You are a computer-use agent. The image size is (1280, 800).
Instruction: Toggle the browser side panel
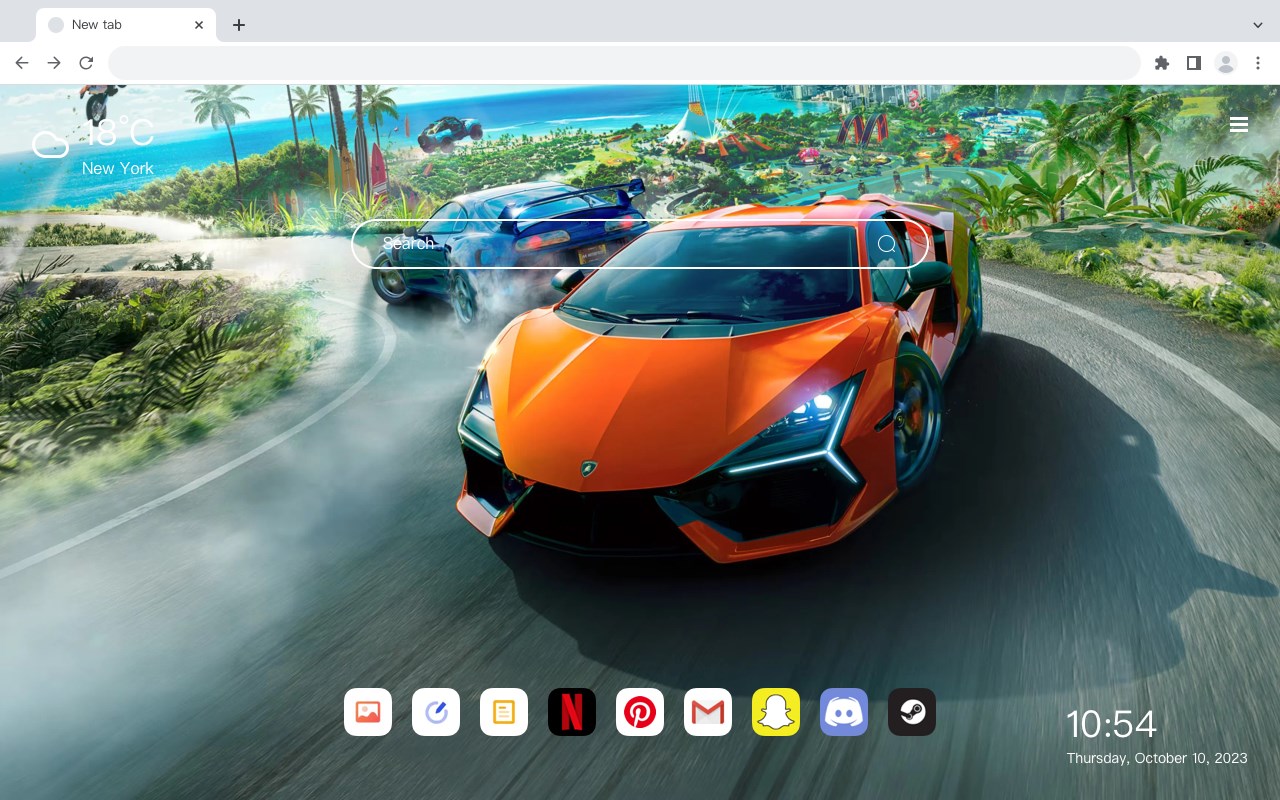click(x=1193, y=63)
